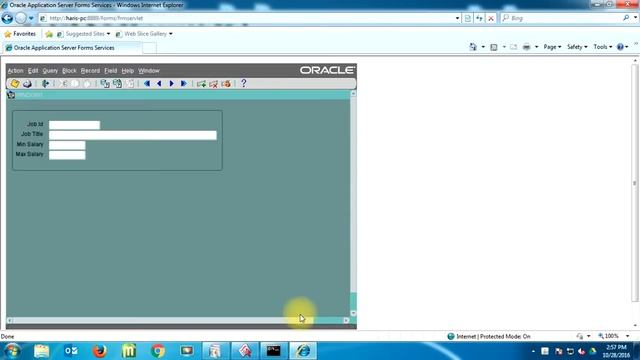This screenshot has width=640, height=360.
Task: Open the Query menu
Action: (x=50, y=71)
